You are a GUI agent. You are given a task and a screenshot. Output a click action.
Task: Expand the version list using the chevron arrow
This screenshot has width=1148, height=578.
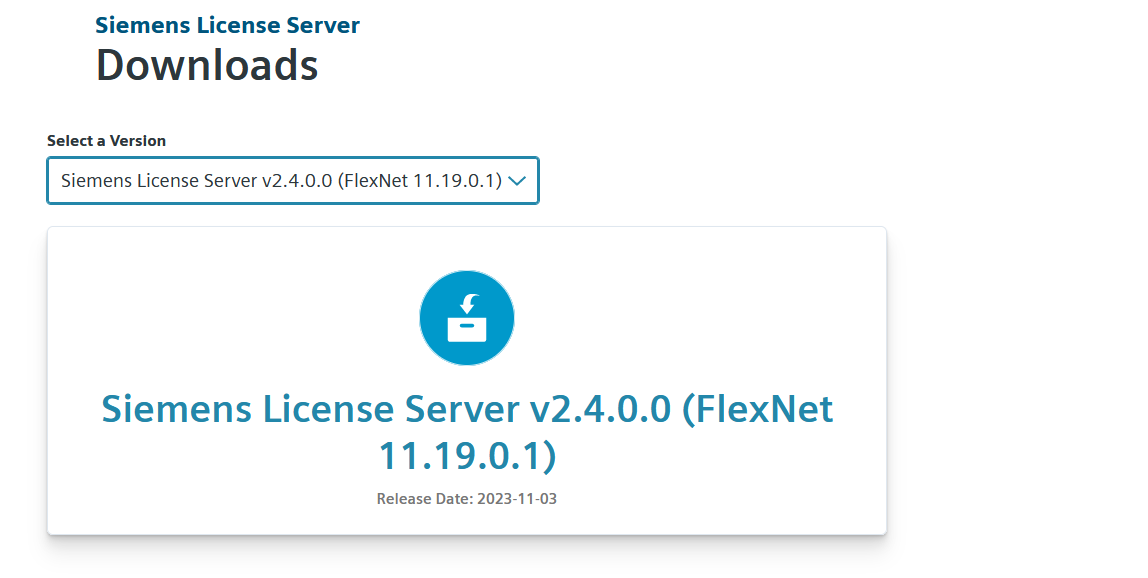(x=517, y=181)
